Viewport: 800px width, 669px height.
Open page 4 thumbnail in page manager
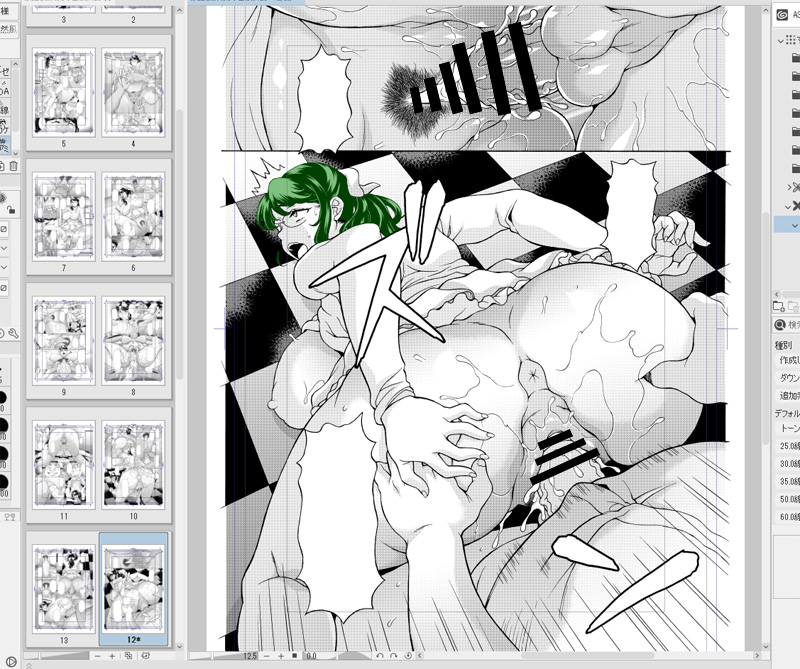click(133, 92)
